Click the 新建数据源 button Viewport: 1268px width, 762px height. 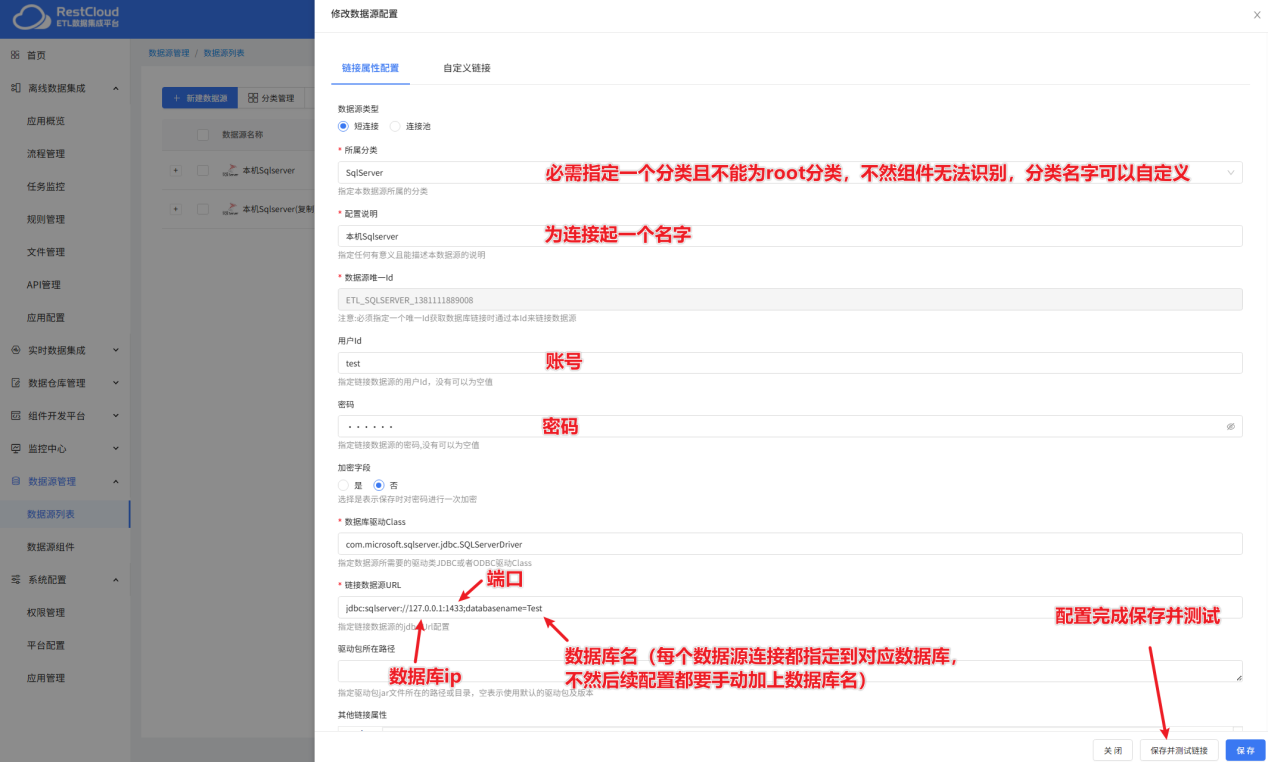click(x=200, y=98)
